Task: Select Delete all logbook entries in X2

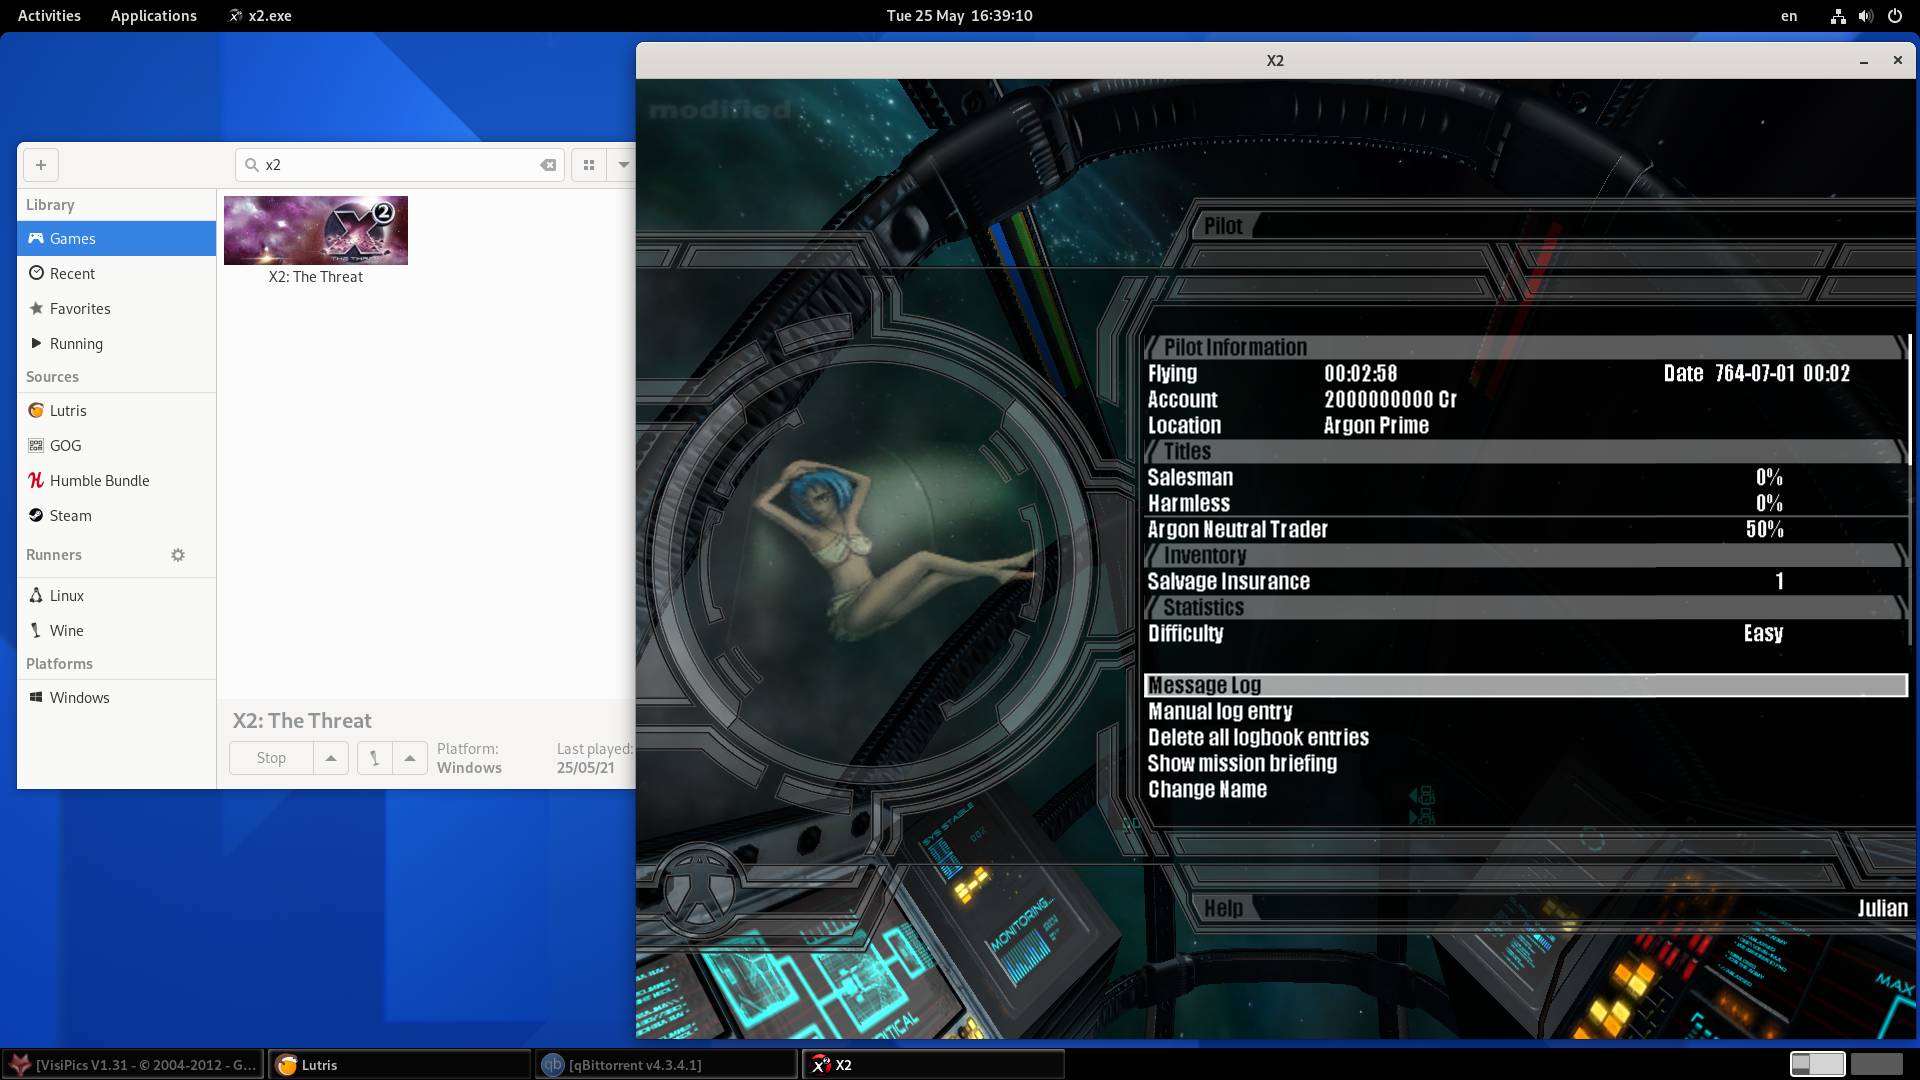Action: (1526, 737)
